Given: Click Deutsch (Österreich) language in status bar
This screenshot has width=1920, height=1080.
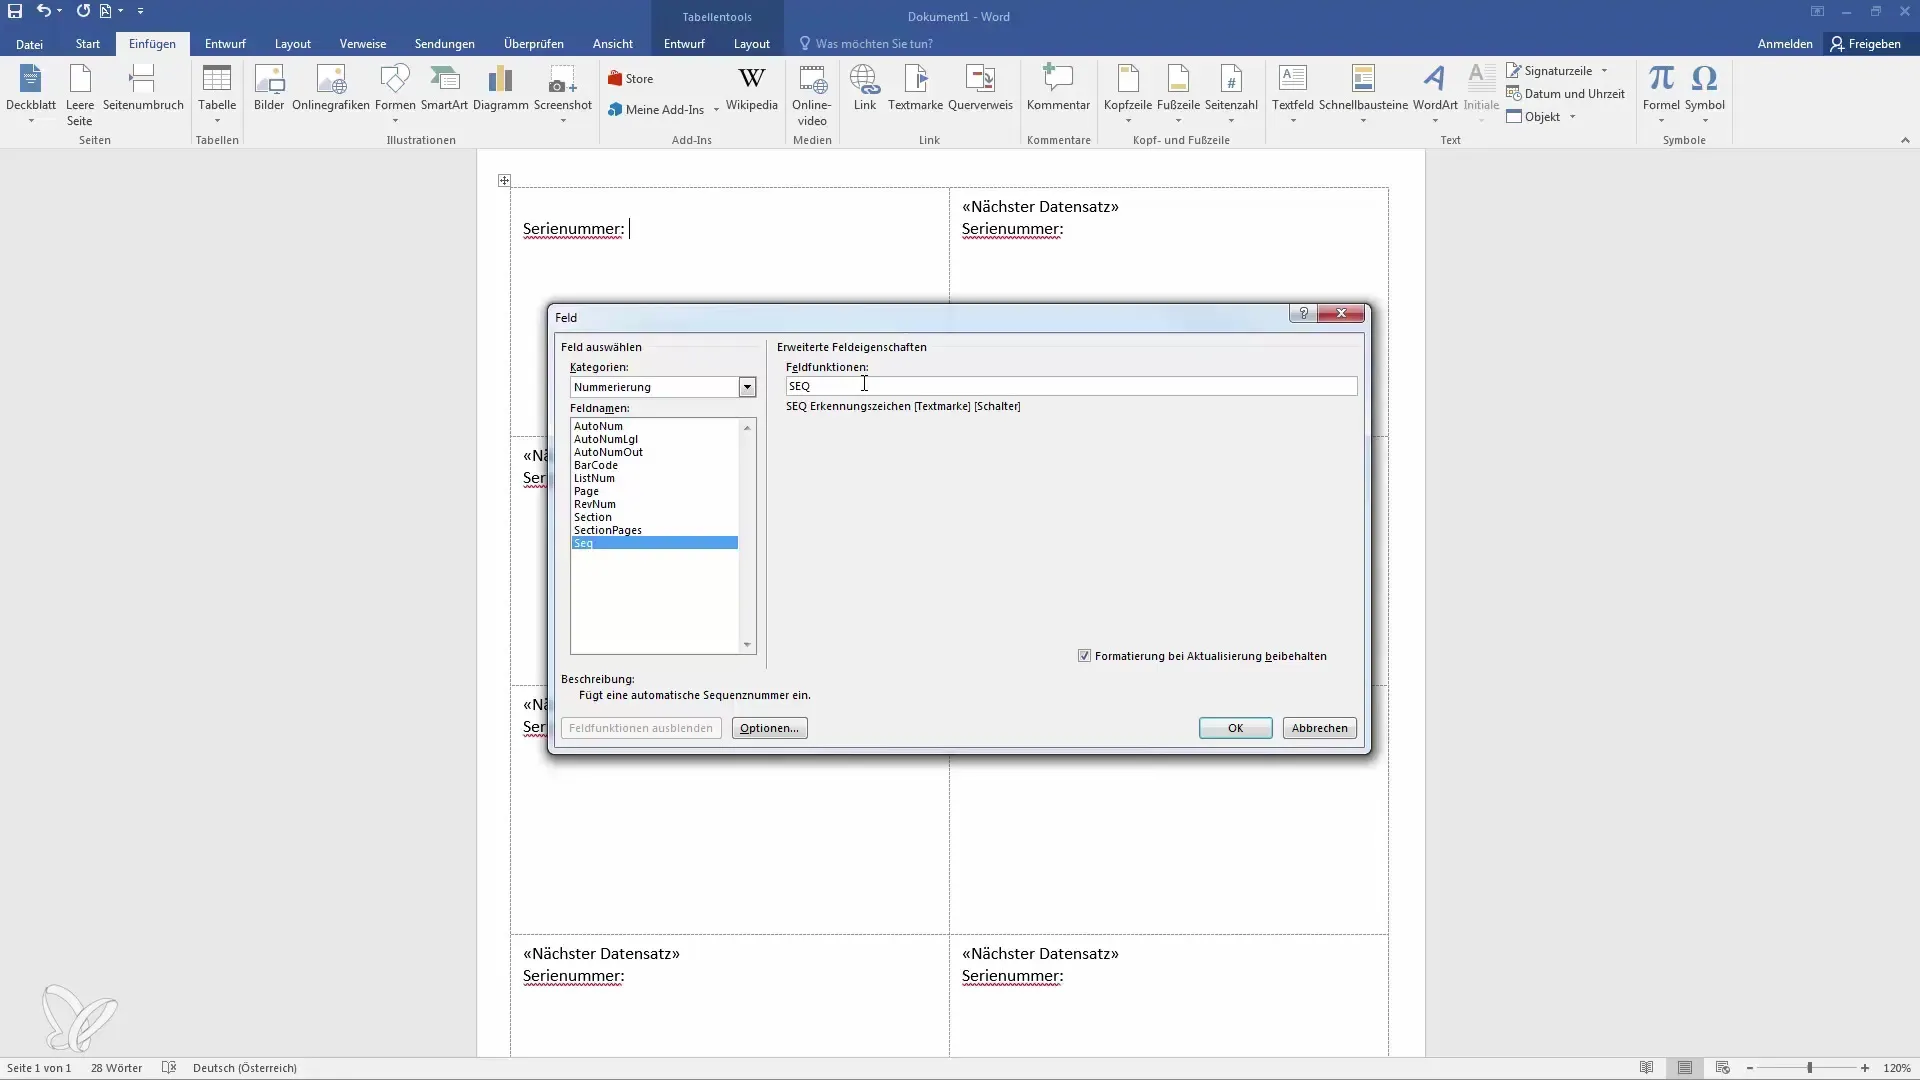Looking at the screenshot, I should click(x=245, y=1068).
